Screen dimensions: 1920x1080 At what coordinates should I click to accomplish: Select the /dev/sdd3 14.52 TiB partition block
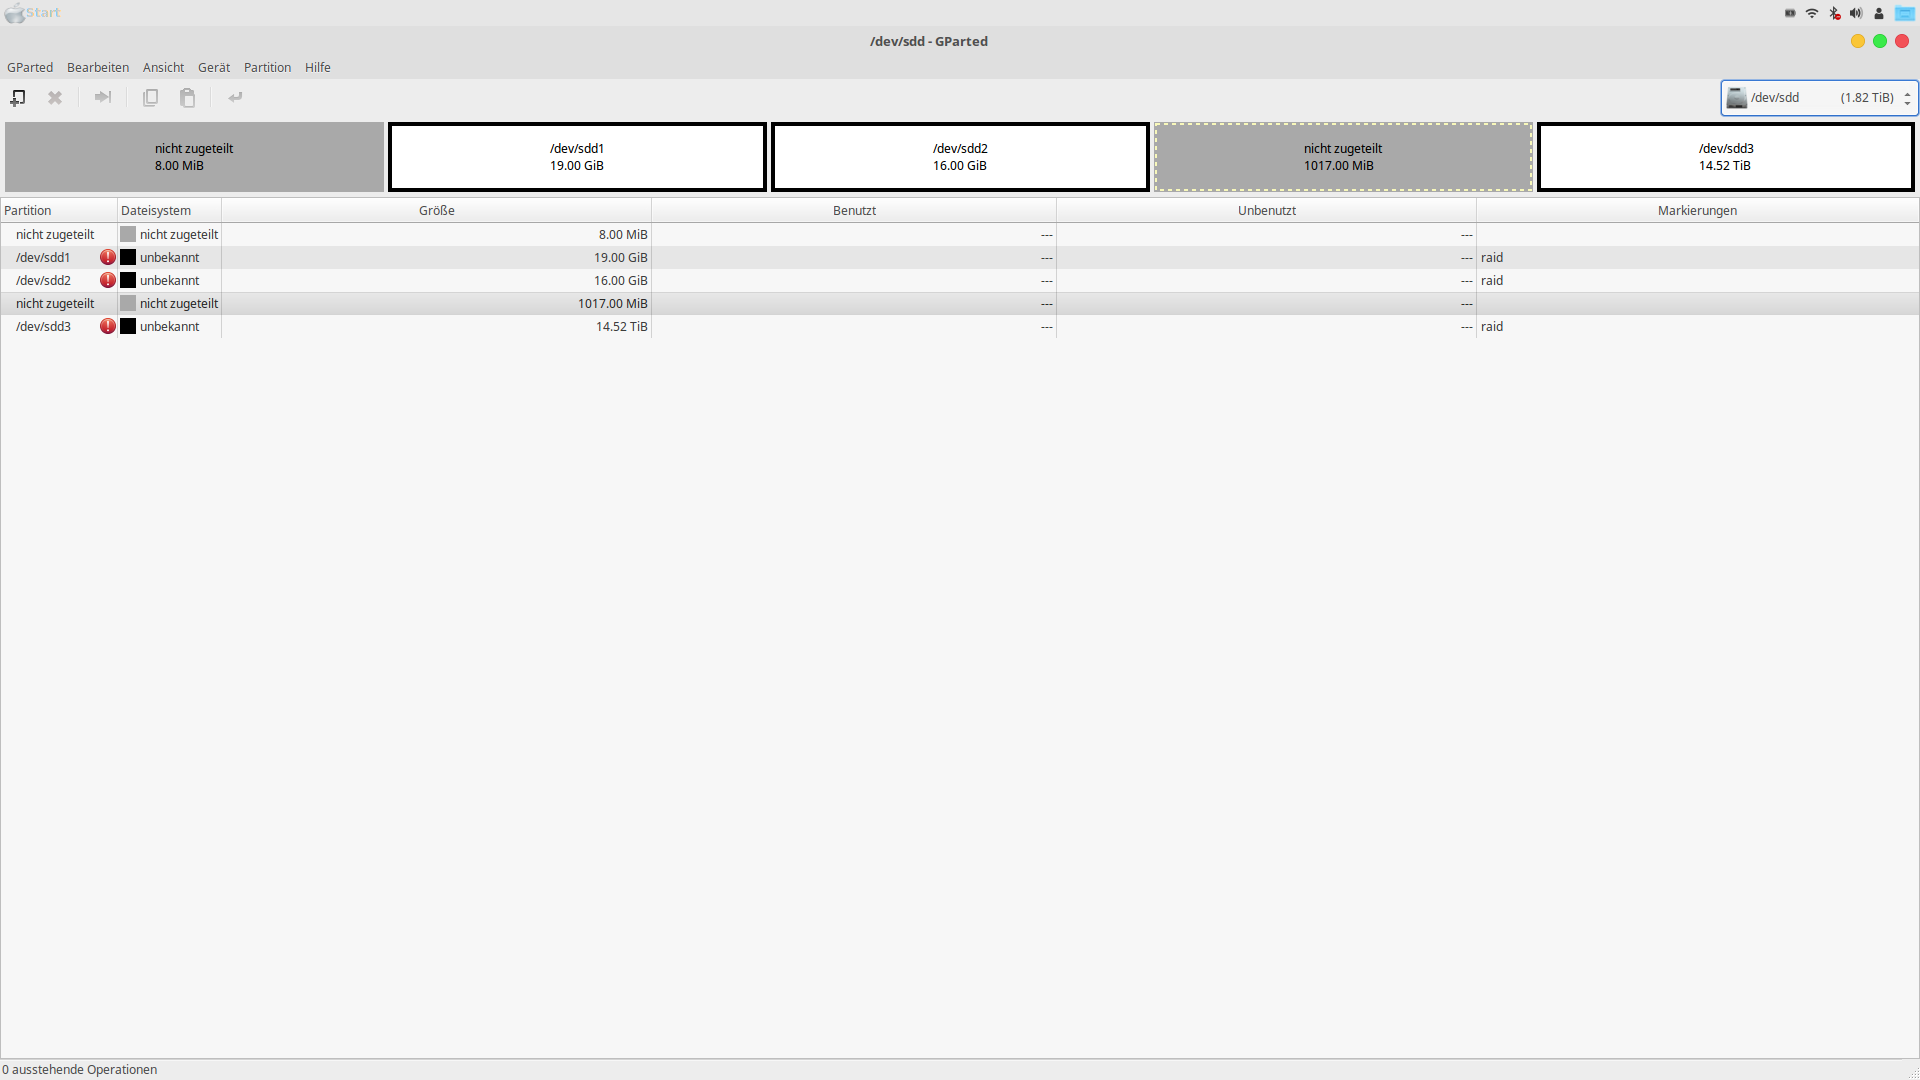[x=1725, y=157]
